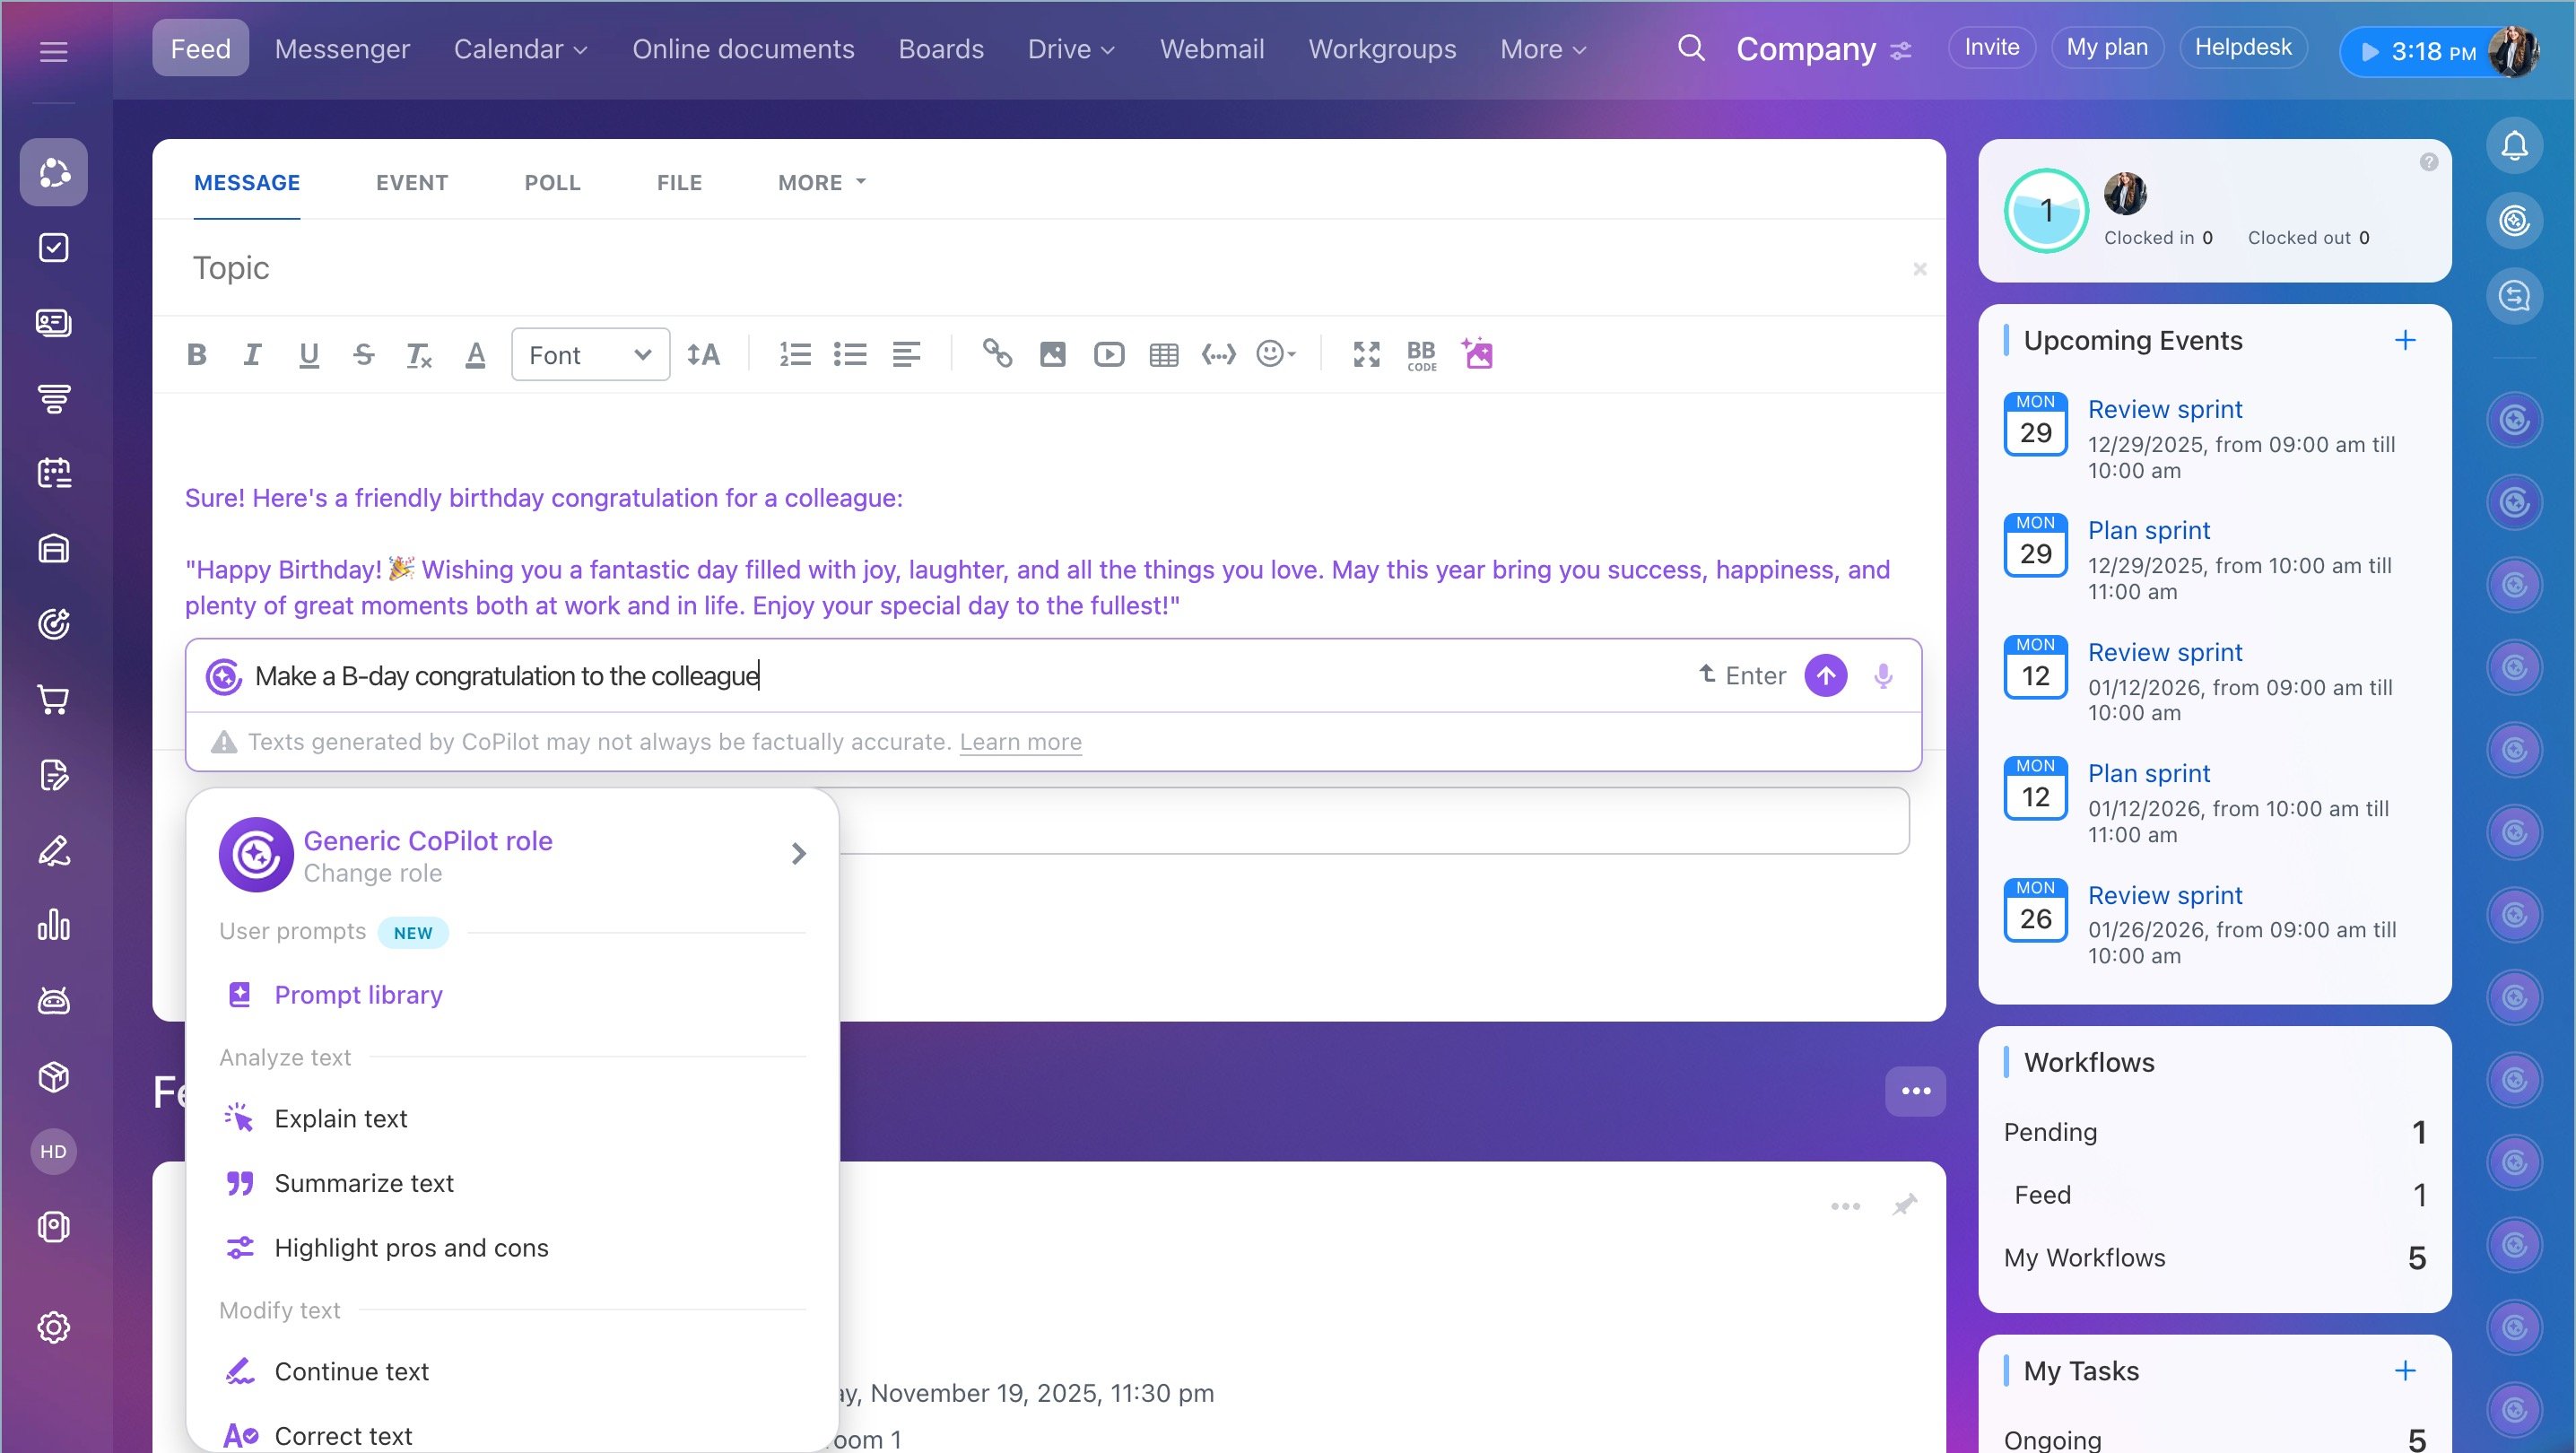Click the insert link icon
This screenshot has width=2576, height=1453.
coord(996,354)
